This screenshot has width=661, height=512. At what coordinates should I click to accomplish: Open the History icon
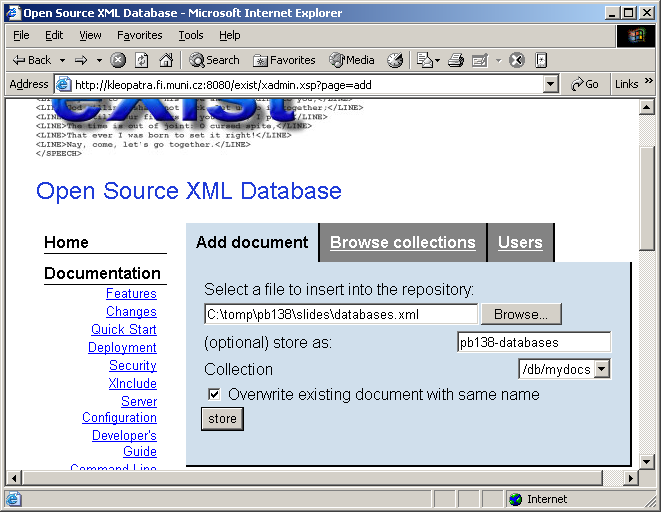pos(395,60)
